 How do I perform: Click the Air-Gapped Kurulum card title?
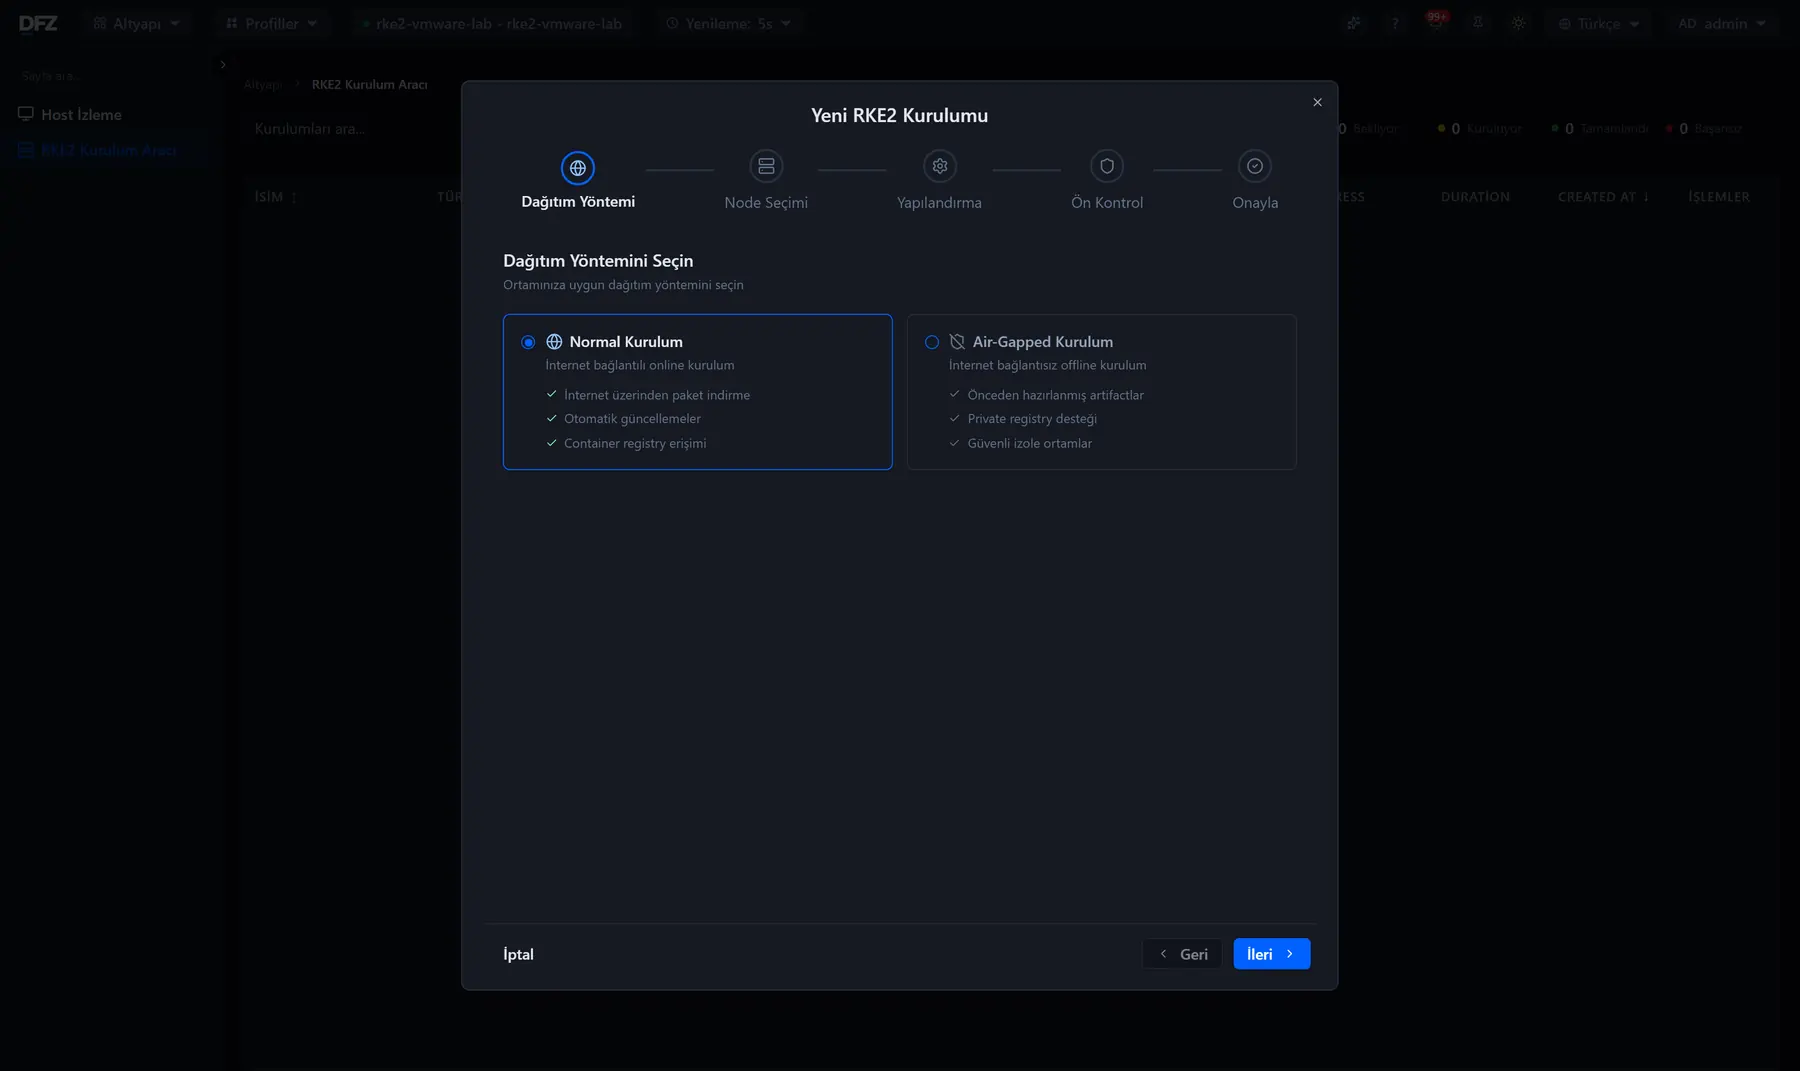click(1042, 342)
